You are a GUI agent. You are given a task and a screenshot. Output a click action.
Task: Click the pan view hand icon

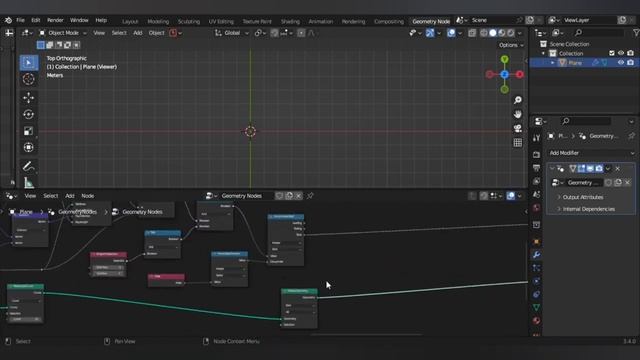tap(518, 114)
